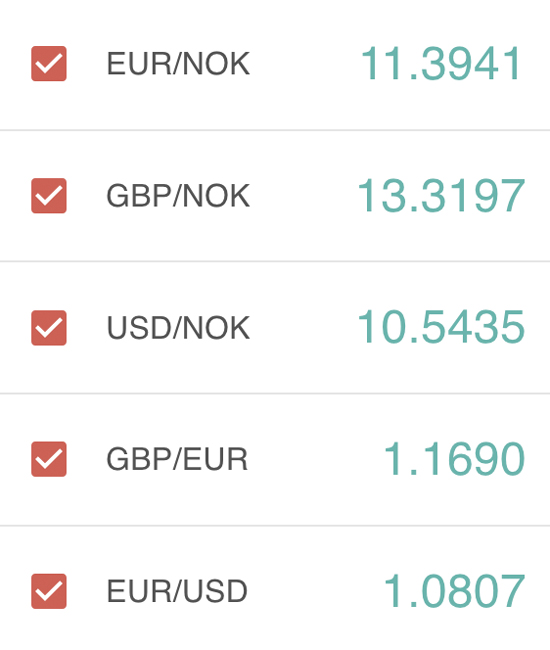Select the GBP/NOK pair label
This screenshot has height=650, width=550.
178,196
